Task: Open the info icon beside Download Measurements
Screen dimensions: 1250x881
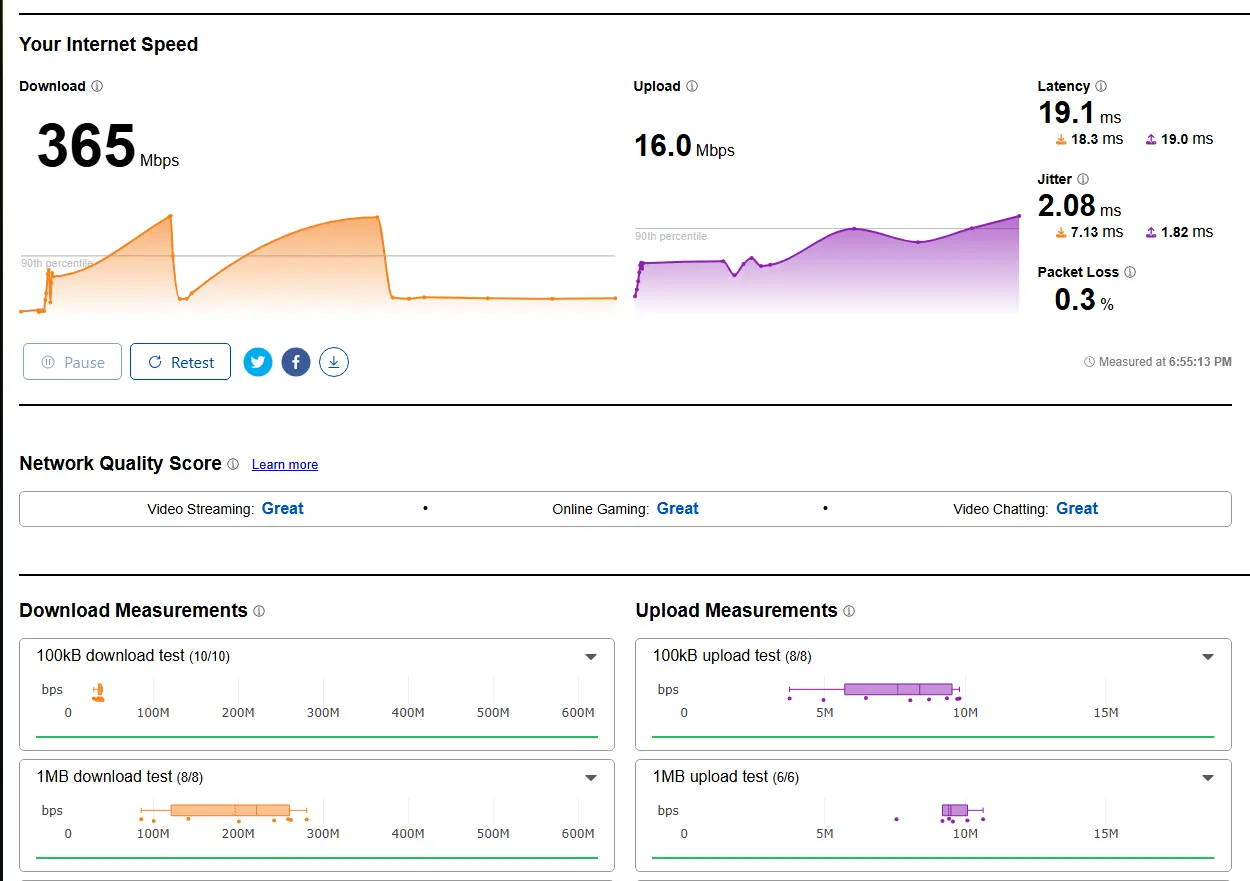Action: [259, 611]
